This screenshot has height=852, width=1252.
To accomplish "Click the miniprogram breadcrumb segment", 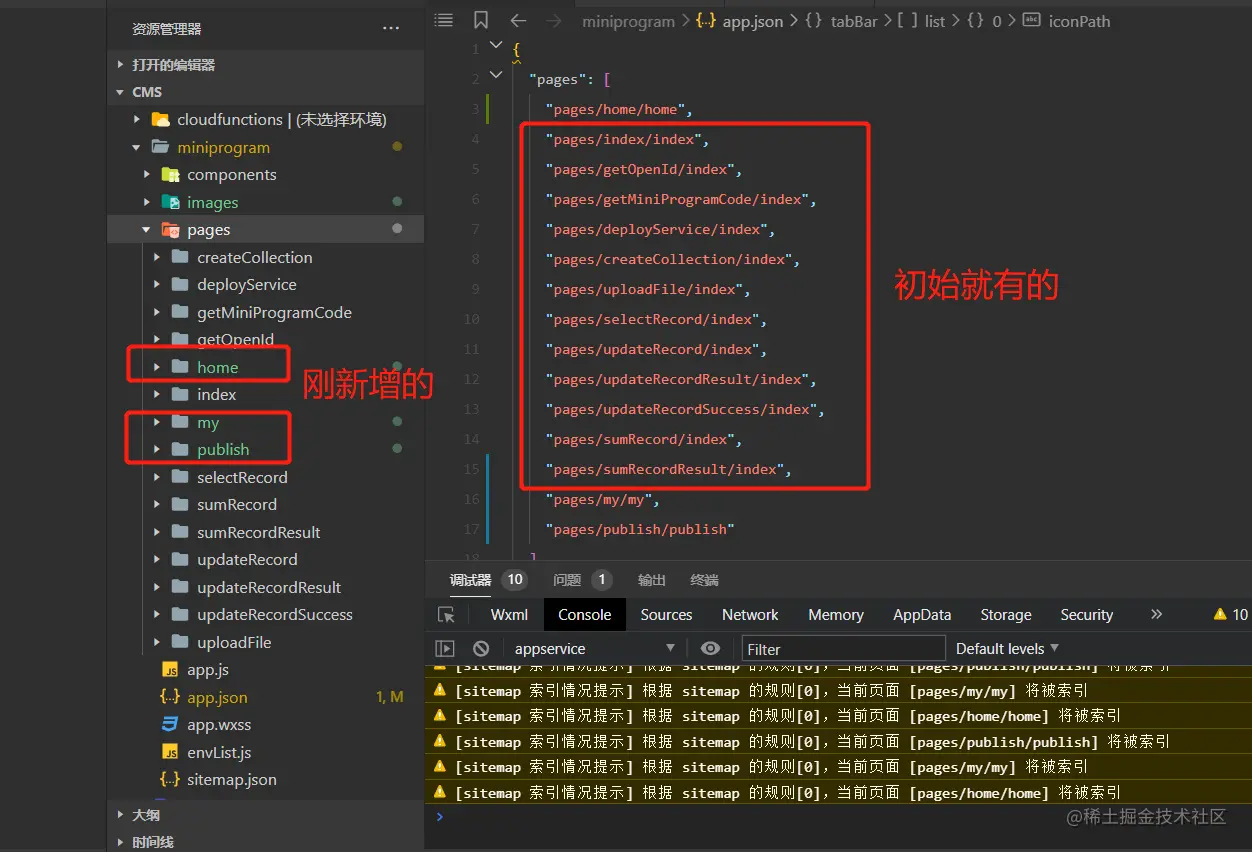I will click(x=628, y=21).
